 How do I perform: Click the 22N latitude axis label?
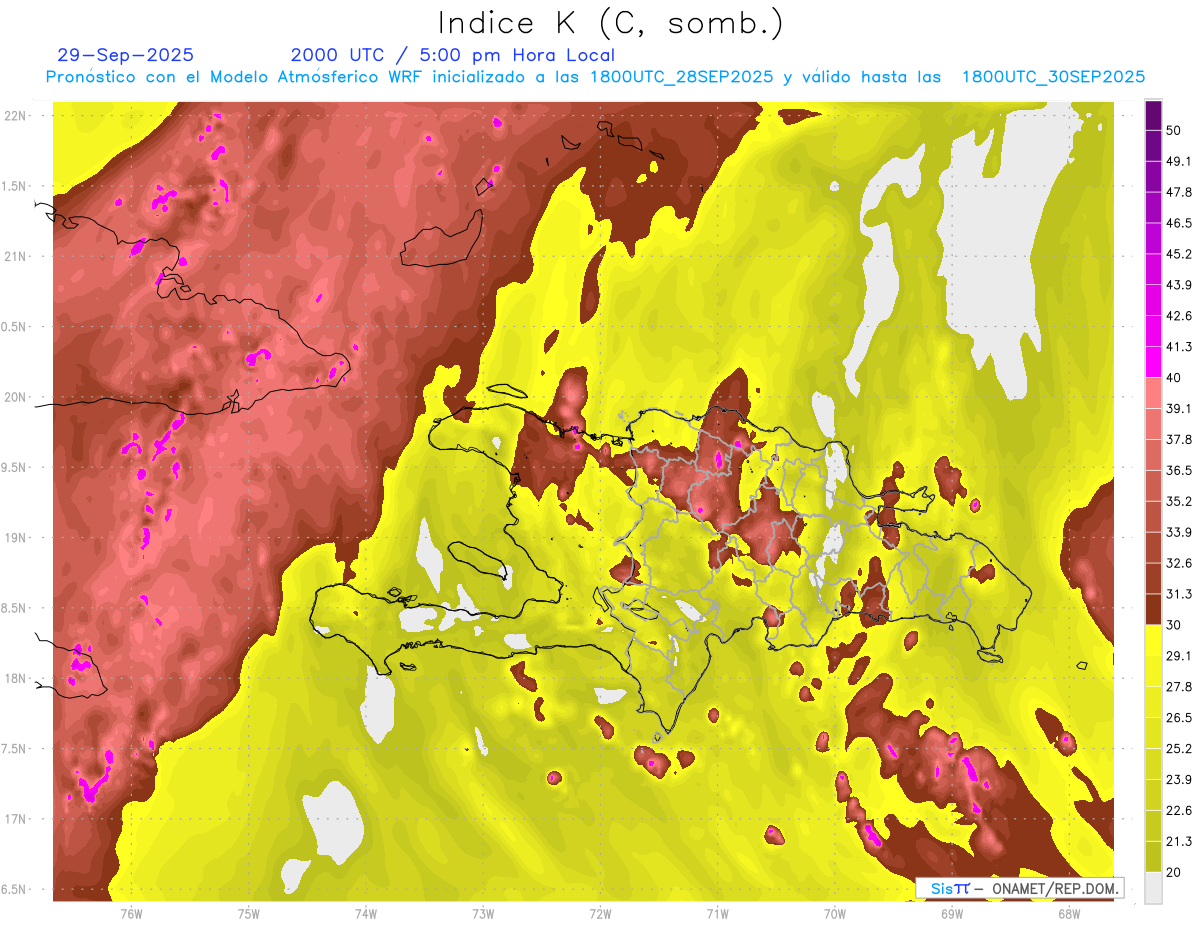(17, 115)
